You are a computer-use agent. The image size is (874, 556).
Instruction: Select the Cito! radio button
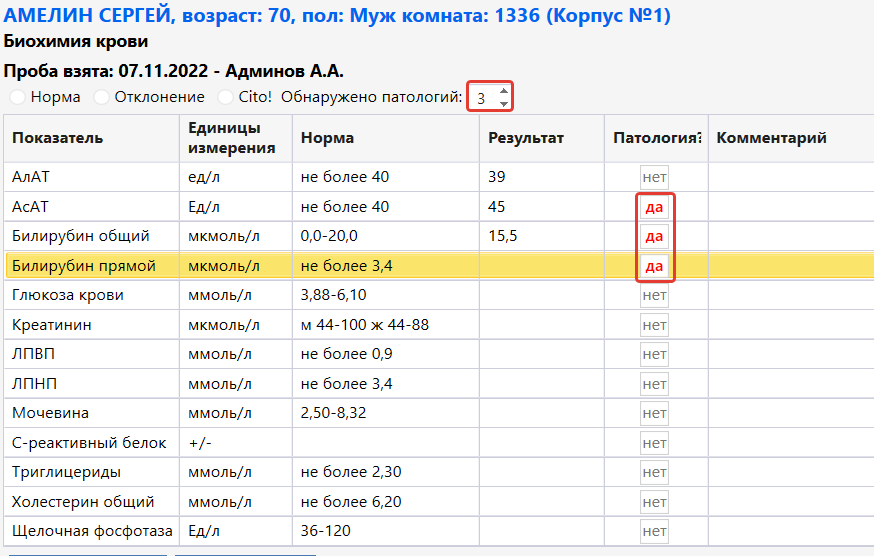(x=226, y=97)
